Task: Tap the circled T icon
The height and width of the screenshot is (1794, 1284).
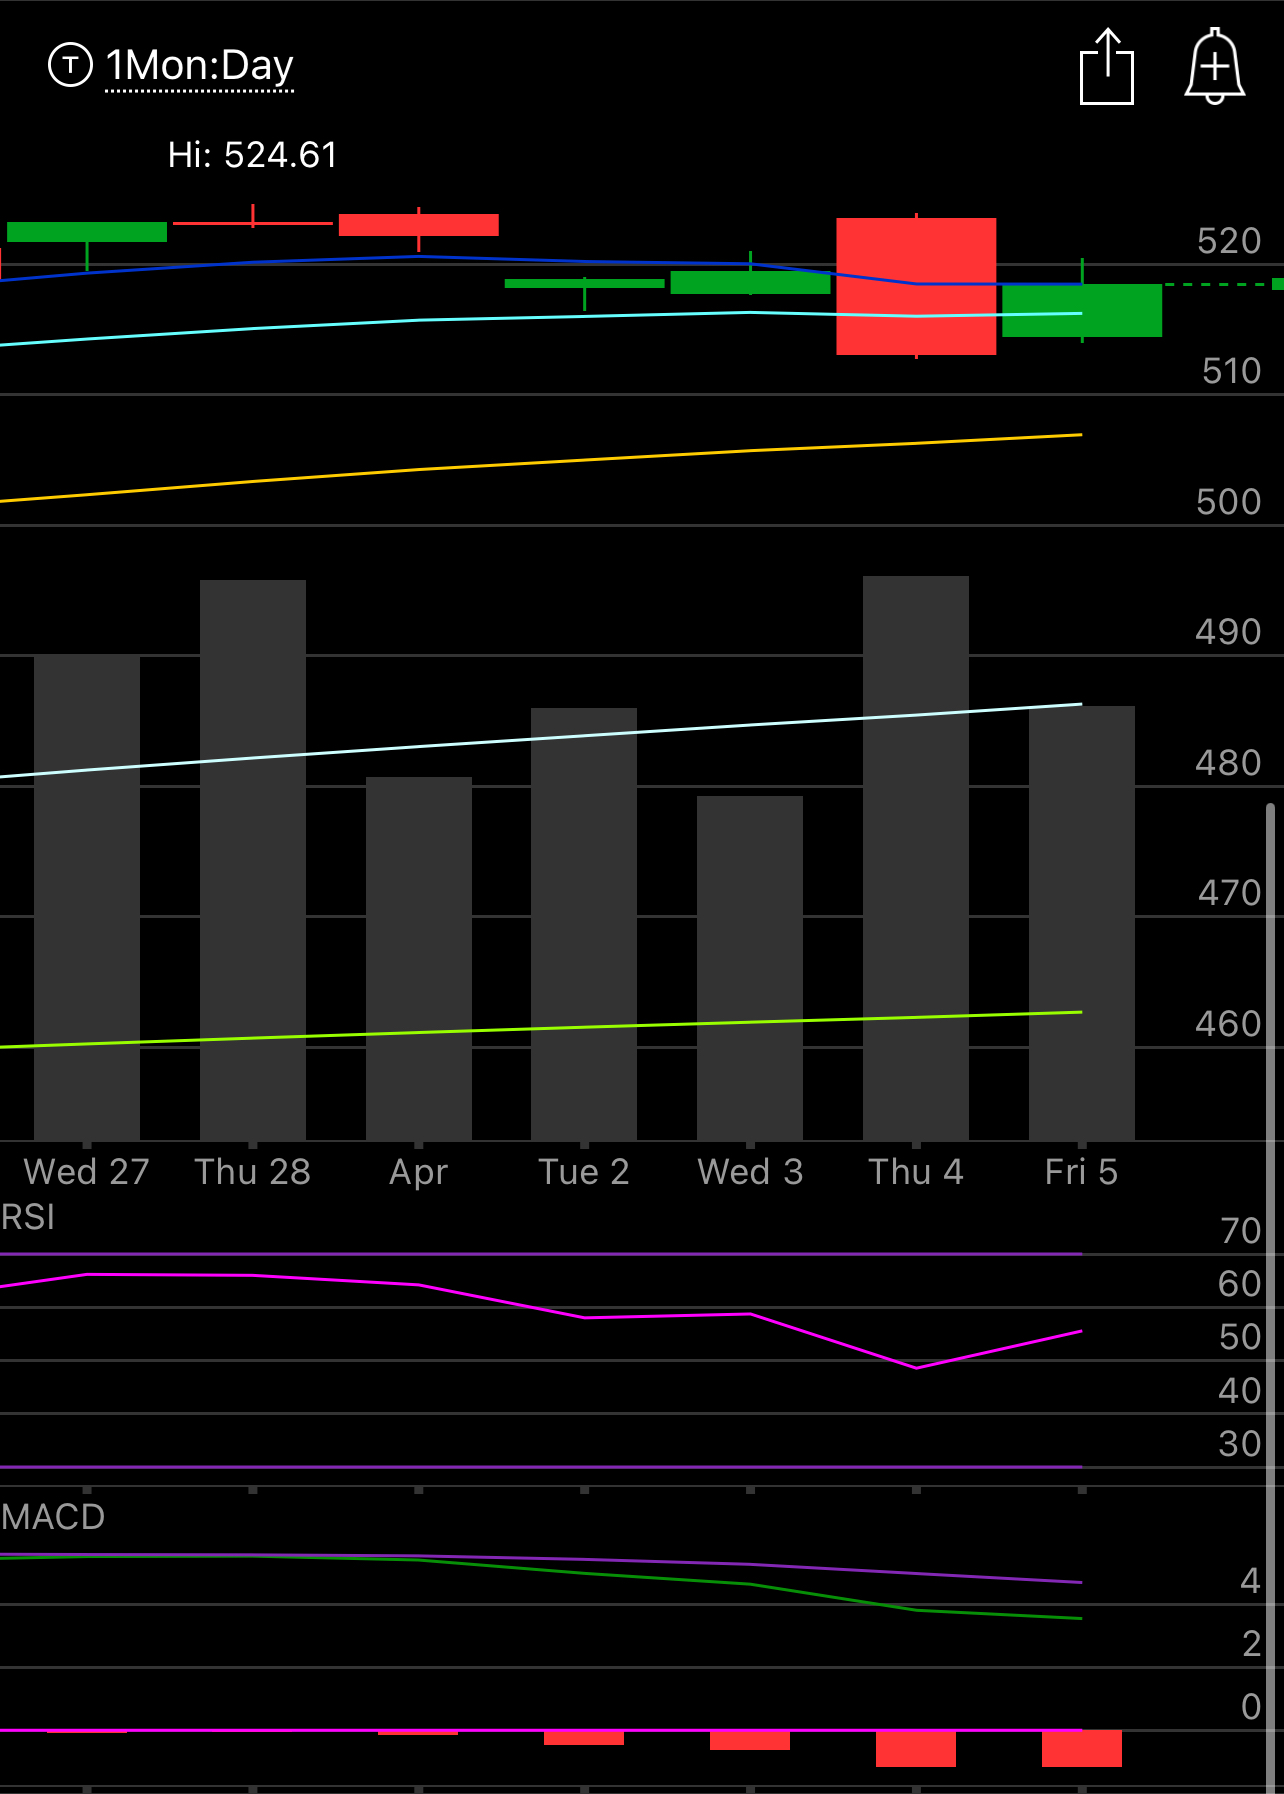Action: (70, 66)
